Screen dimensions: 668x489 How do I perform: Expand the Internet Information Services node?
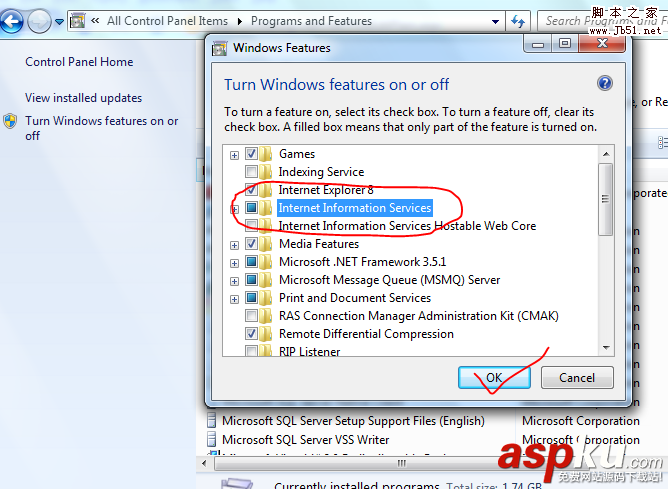coord(234,209)
